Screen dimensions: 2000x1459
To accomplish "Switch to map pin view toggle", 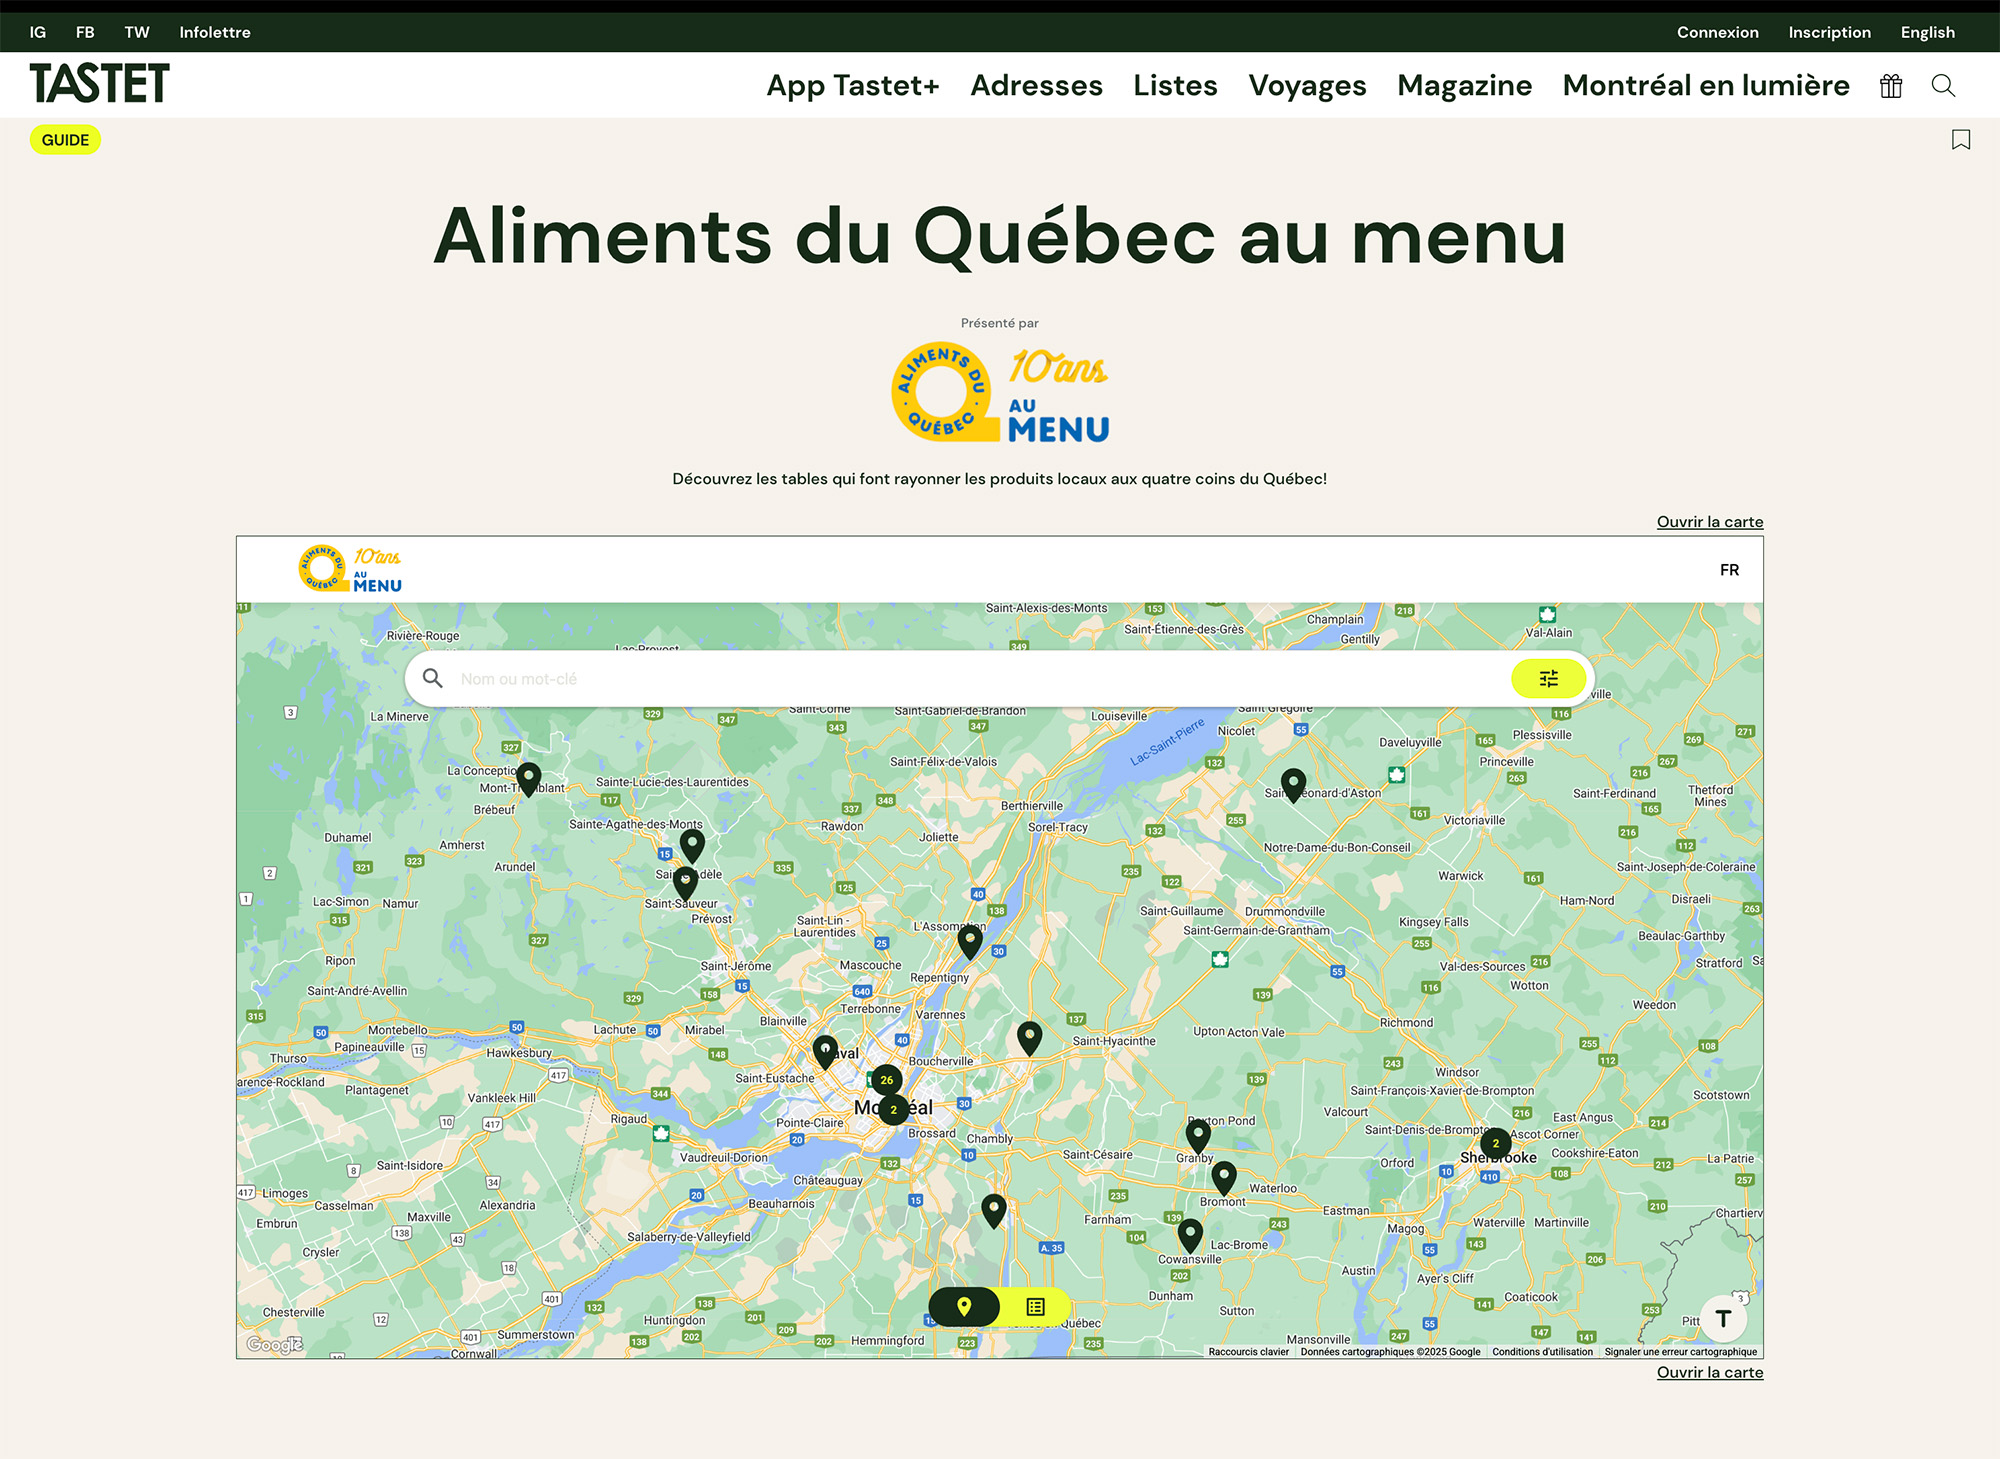I will tap(964, 1306).
